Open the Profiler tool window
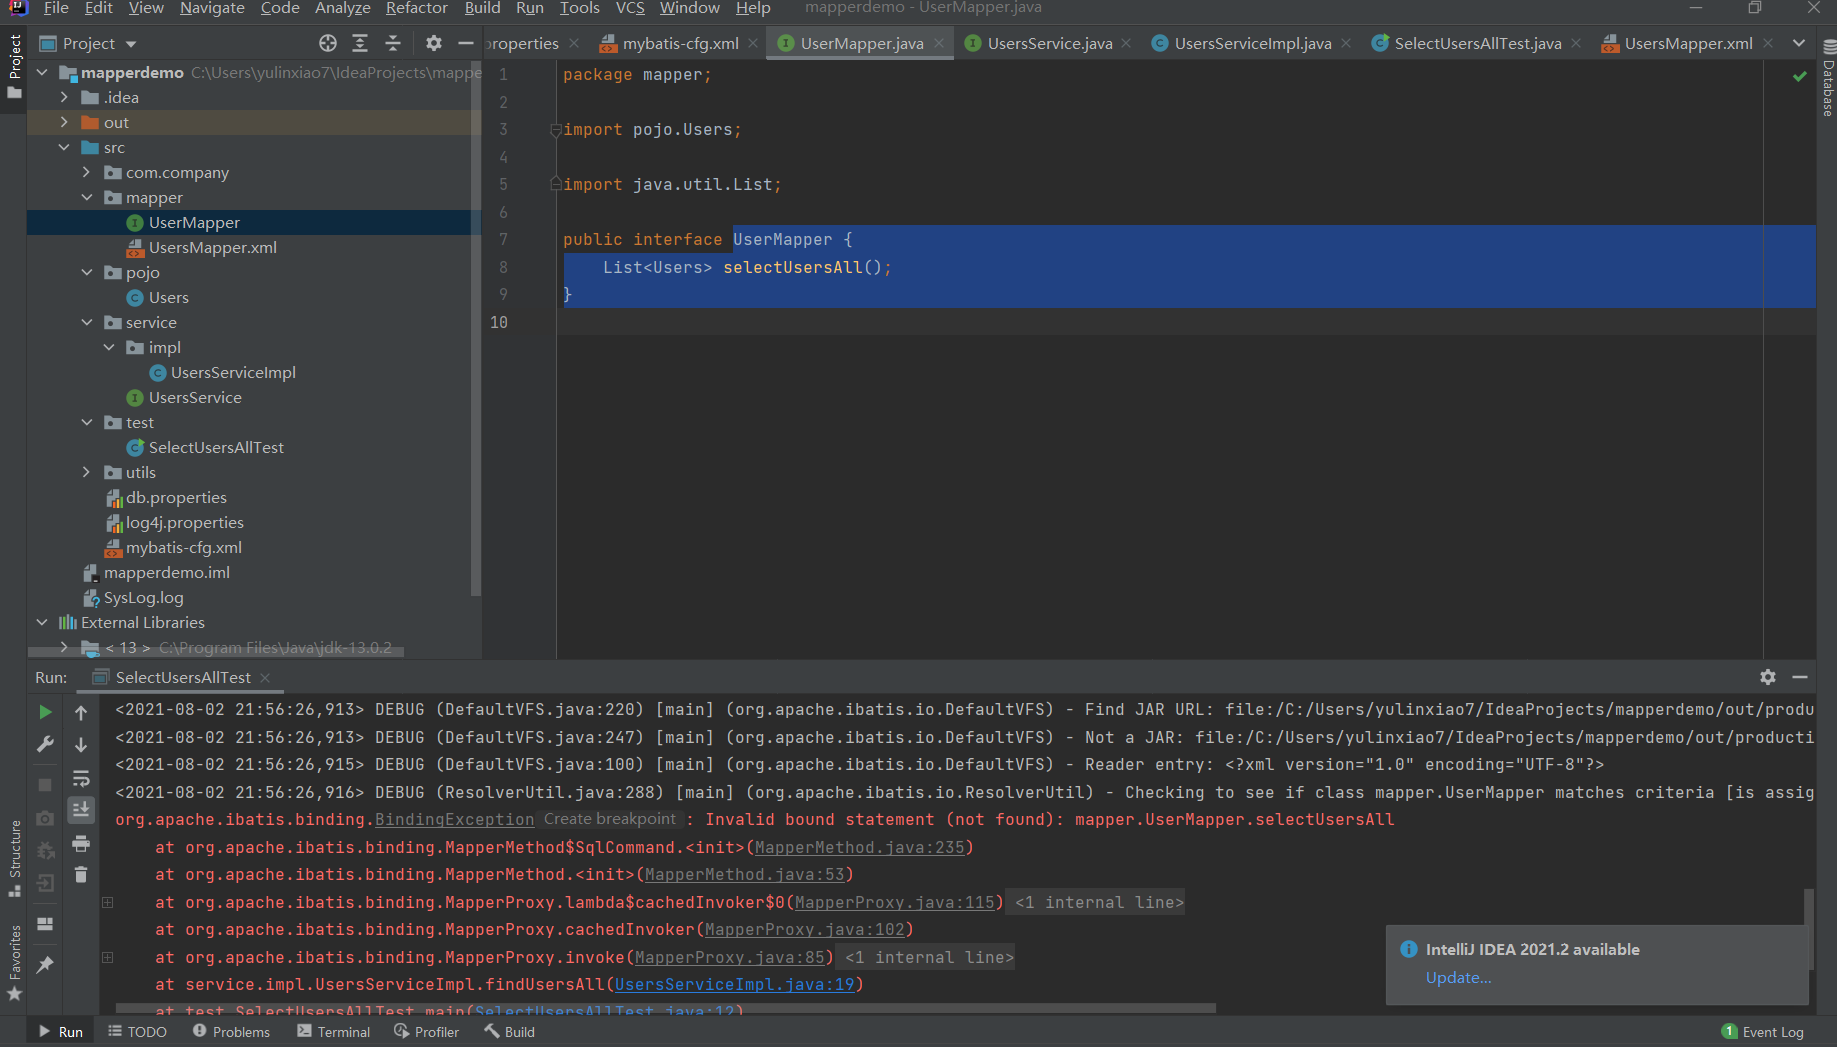1837x1047 pixels. (x=427, y=1032)
